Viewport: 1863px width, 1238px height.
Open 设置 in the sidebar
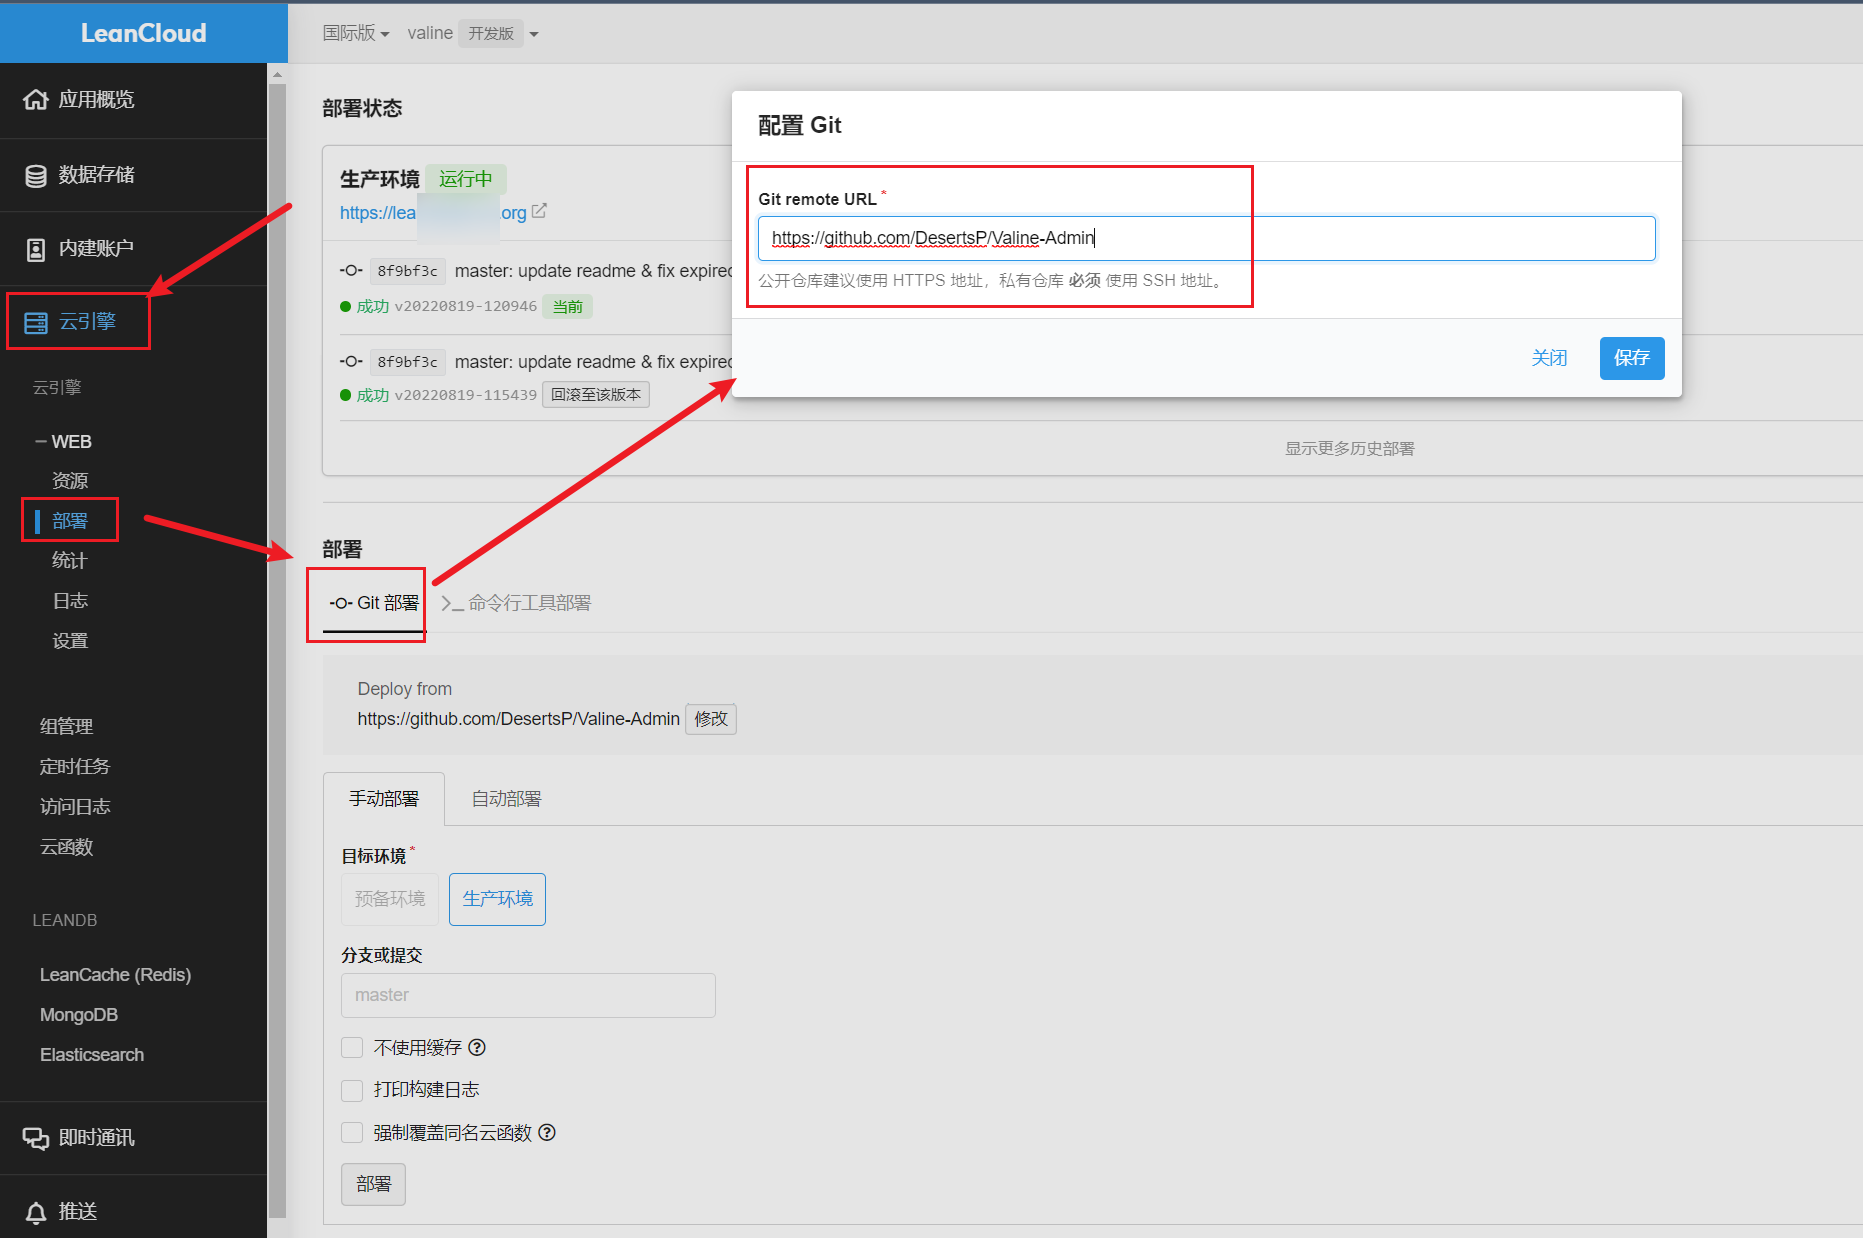[x=70, y=641]
